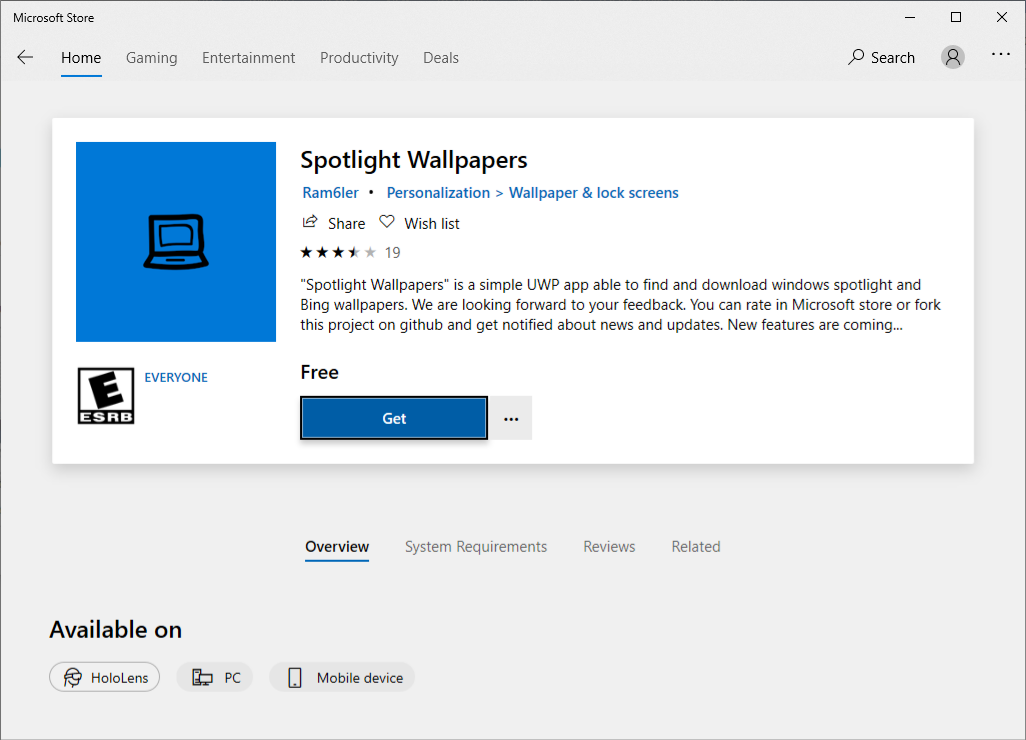
Task: Select the Overview section tab
Action: coord(337,547)
